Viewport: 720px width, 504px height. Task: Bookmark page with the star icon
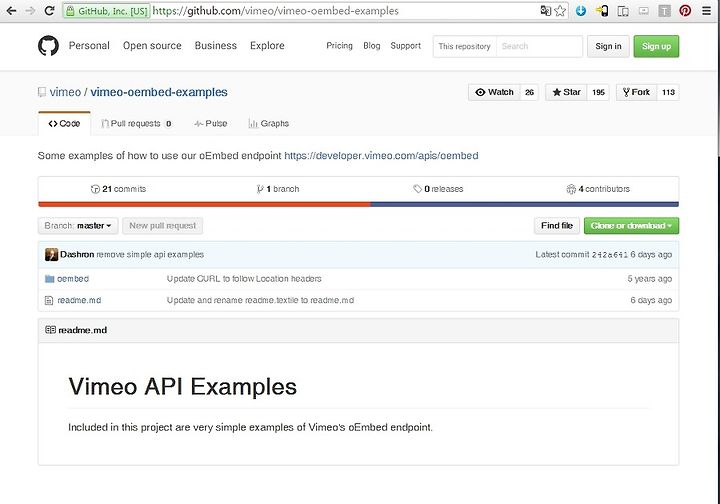click(560, 11)
